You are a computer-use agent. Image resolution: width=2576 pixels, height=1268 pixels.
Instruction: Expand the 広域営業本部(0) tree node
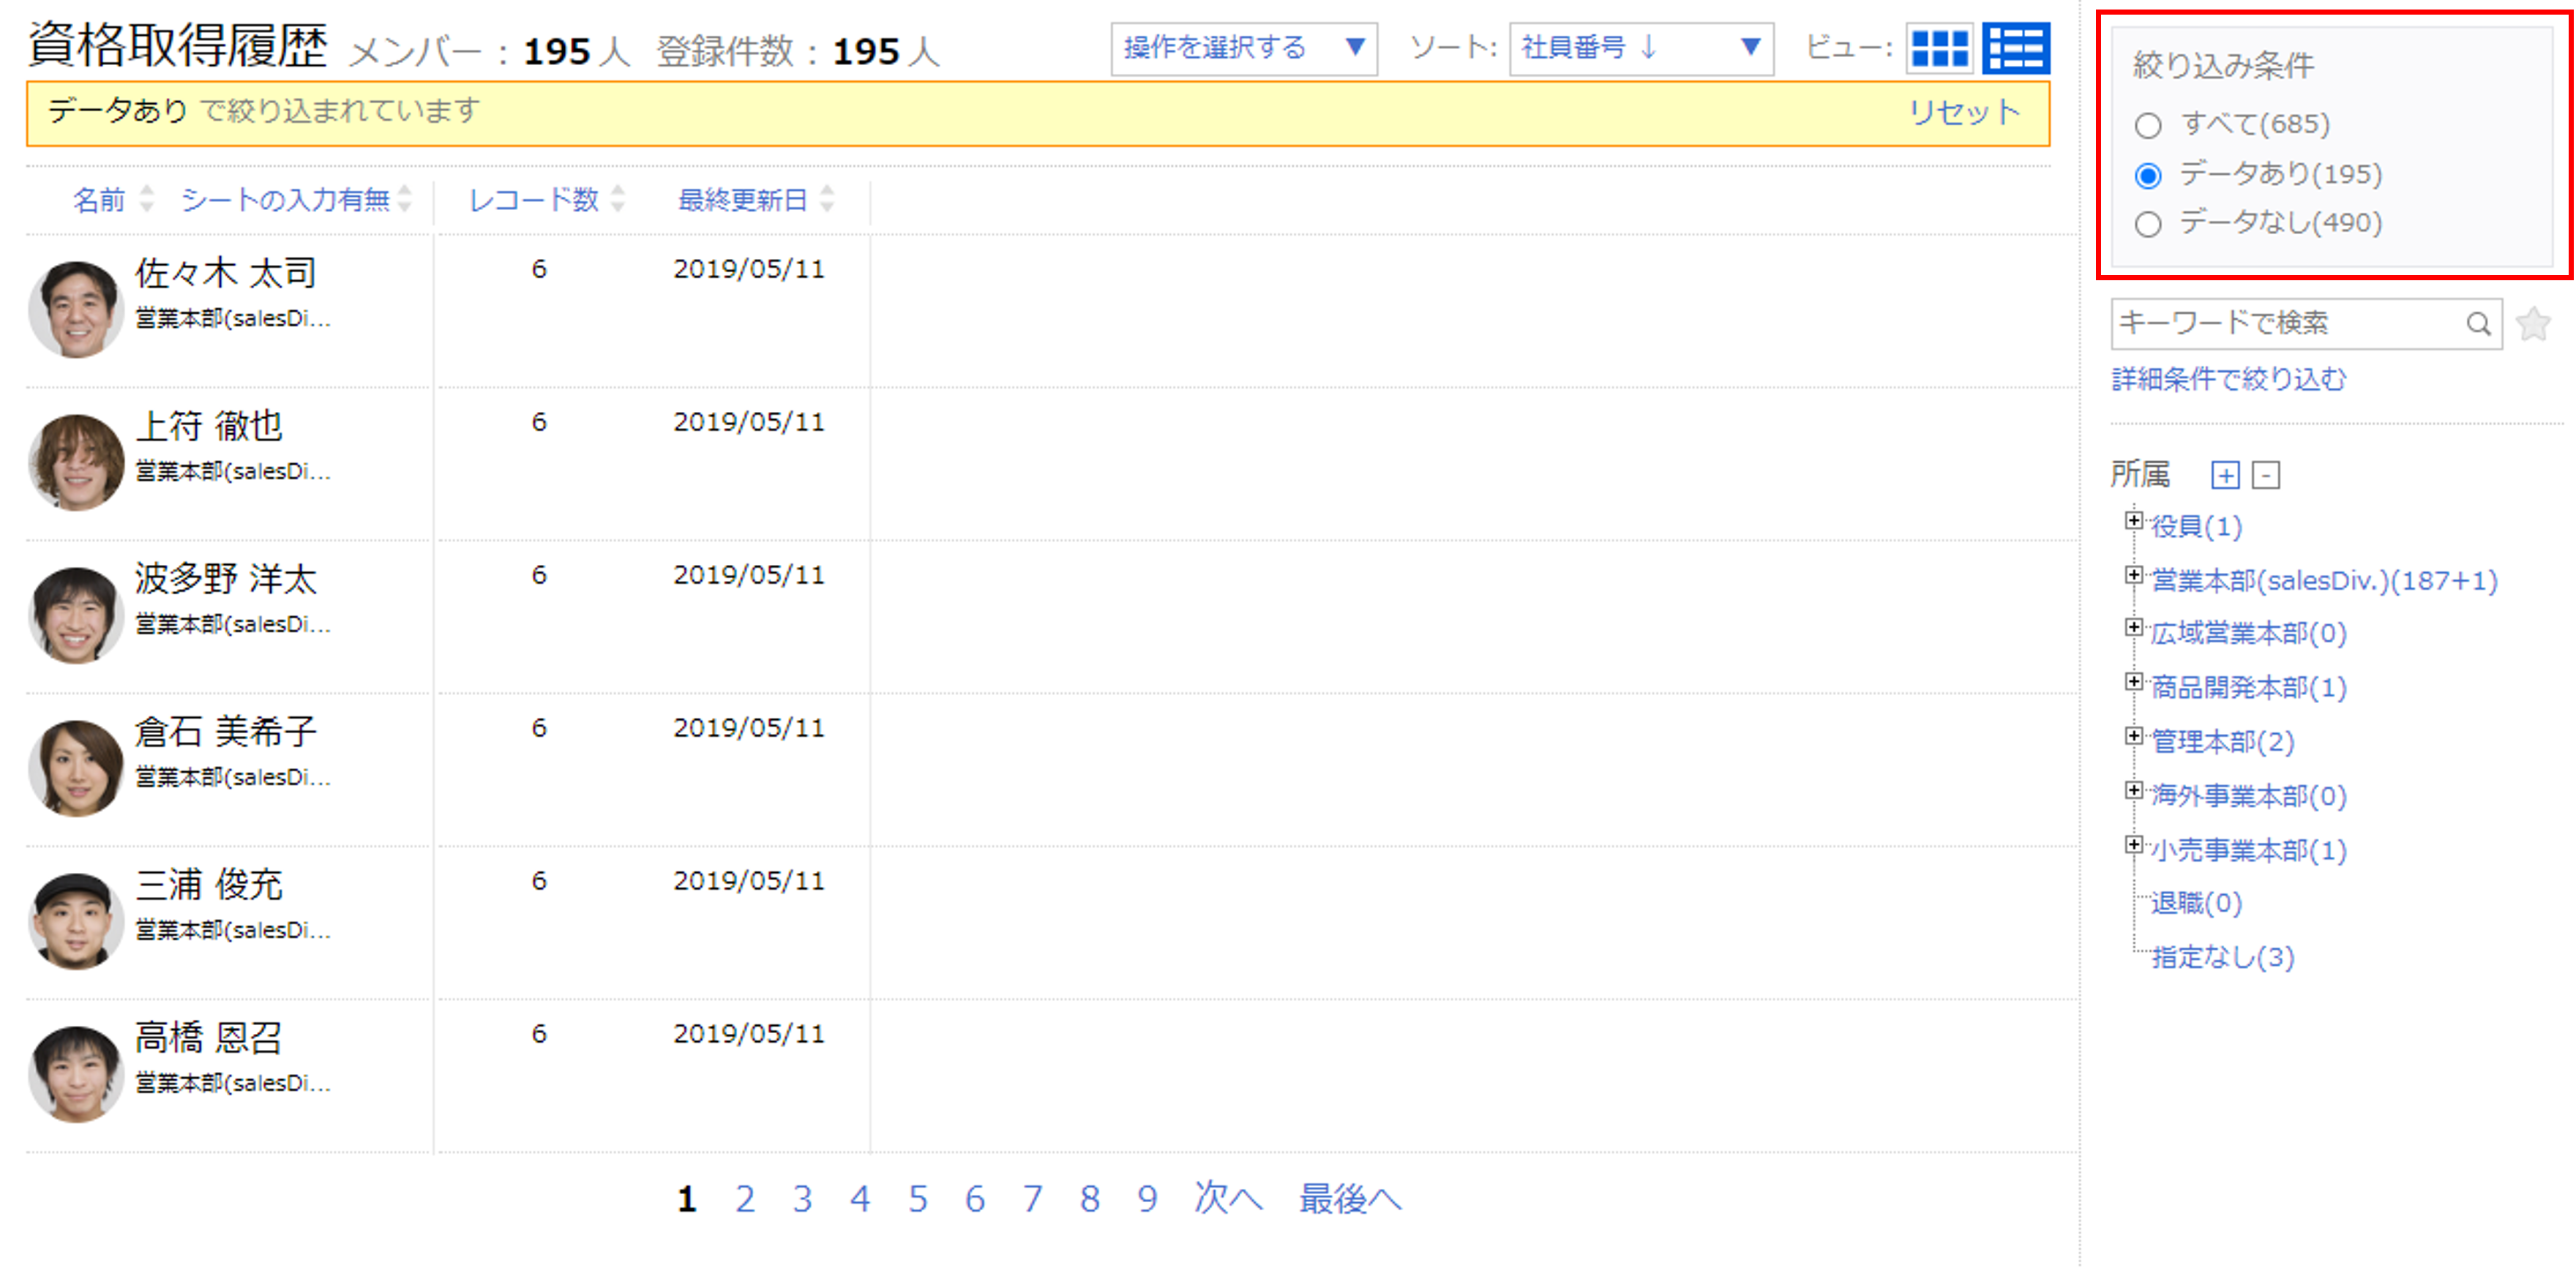point(2134,627)
